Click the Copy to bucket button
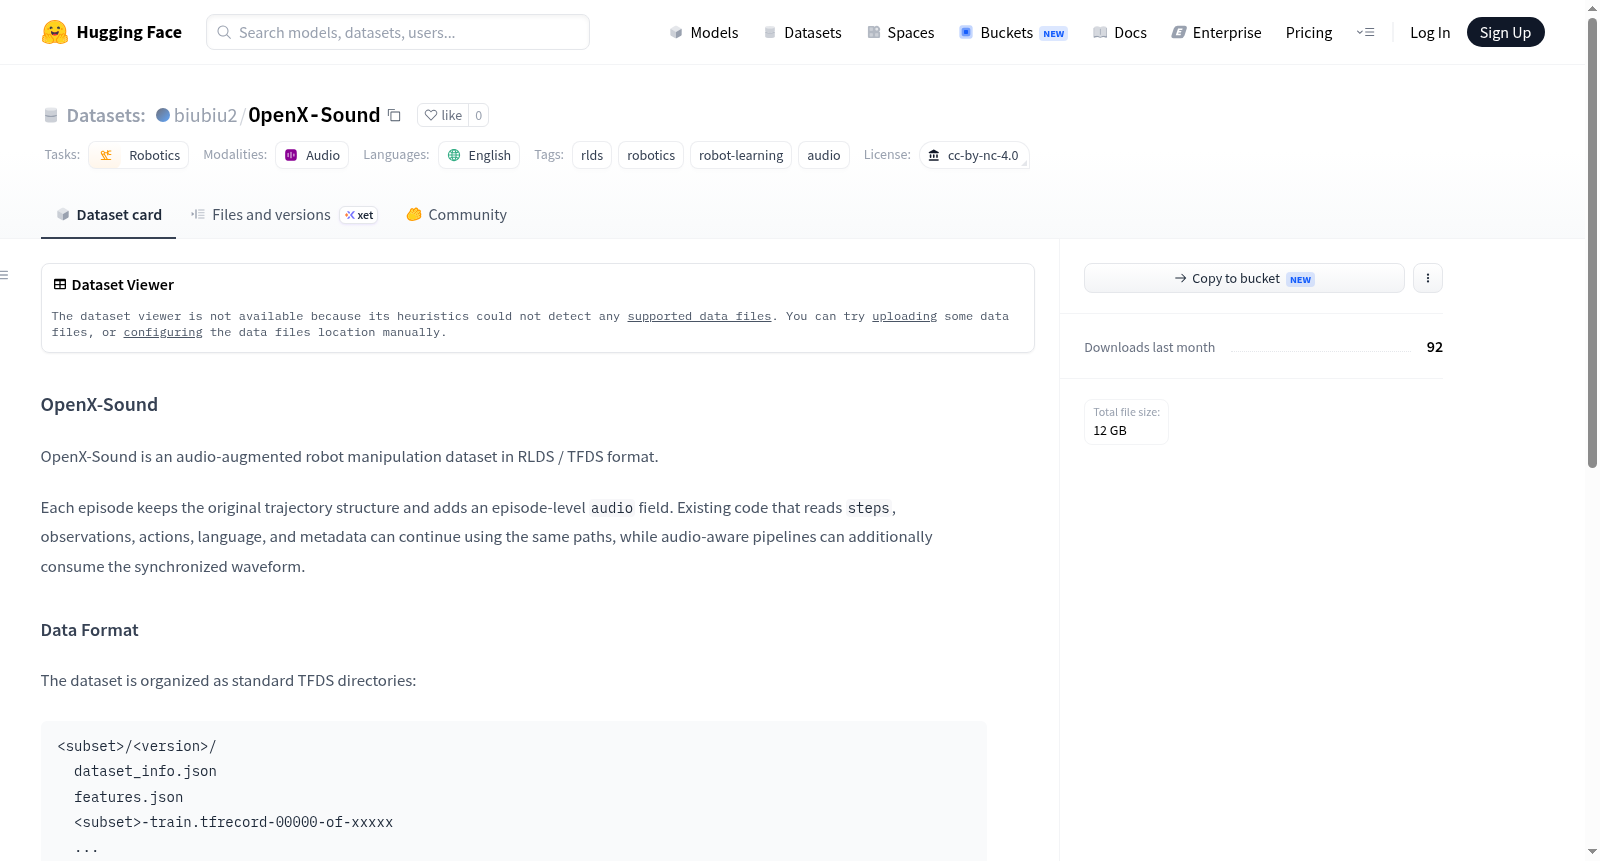 [x=1244, y=278]
